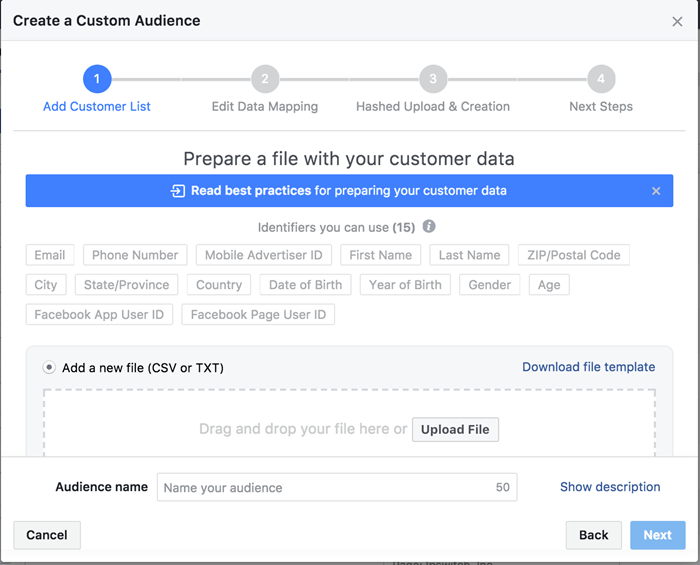Close the Create a Custom Audience dialog
Image resolution: width=700 pixels, height=565 pixels.
[677, 21]
